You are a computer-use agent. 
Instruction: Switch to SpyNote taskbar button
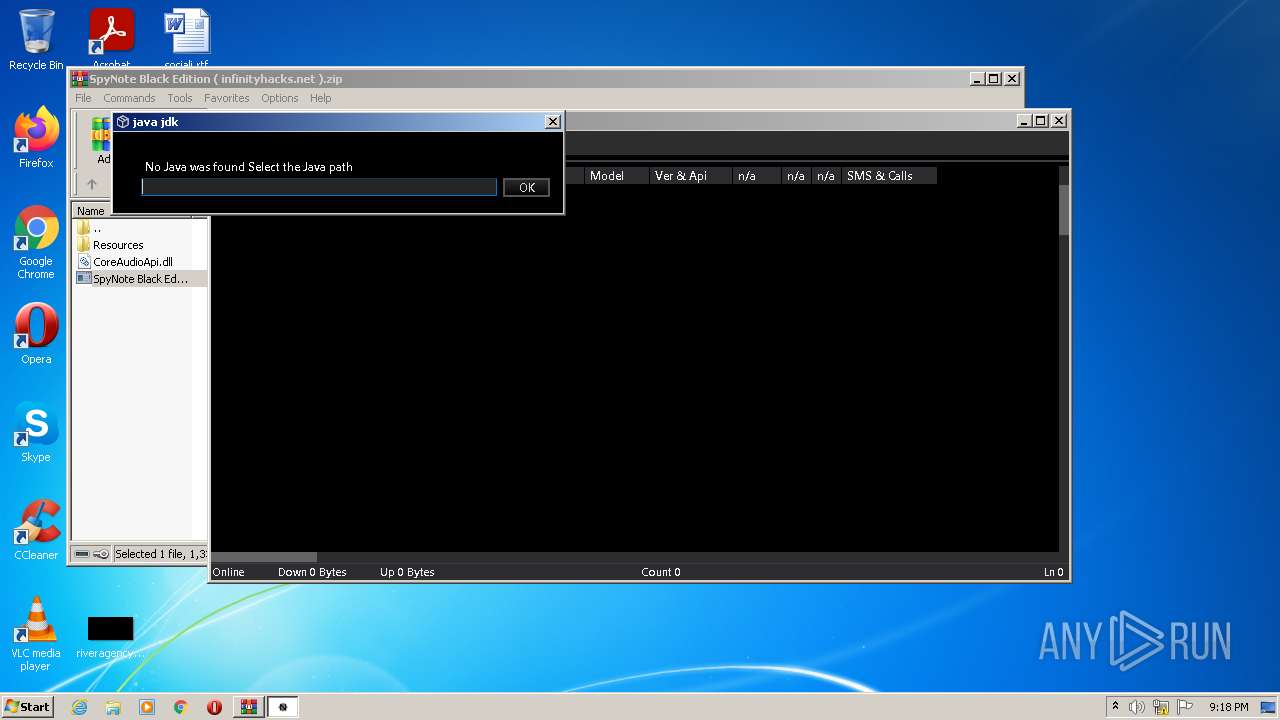click(x=282, y=707)
